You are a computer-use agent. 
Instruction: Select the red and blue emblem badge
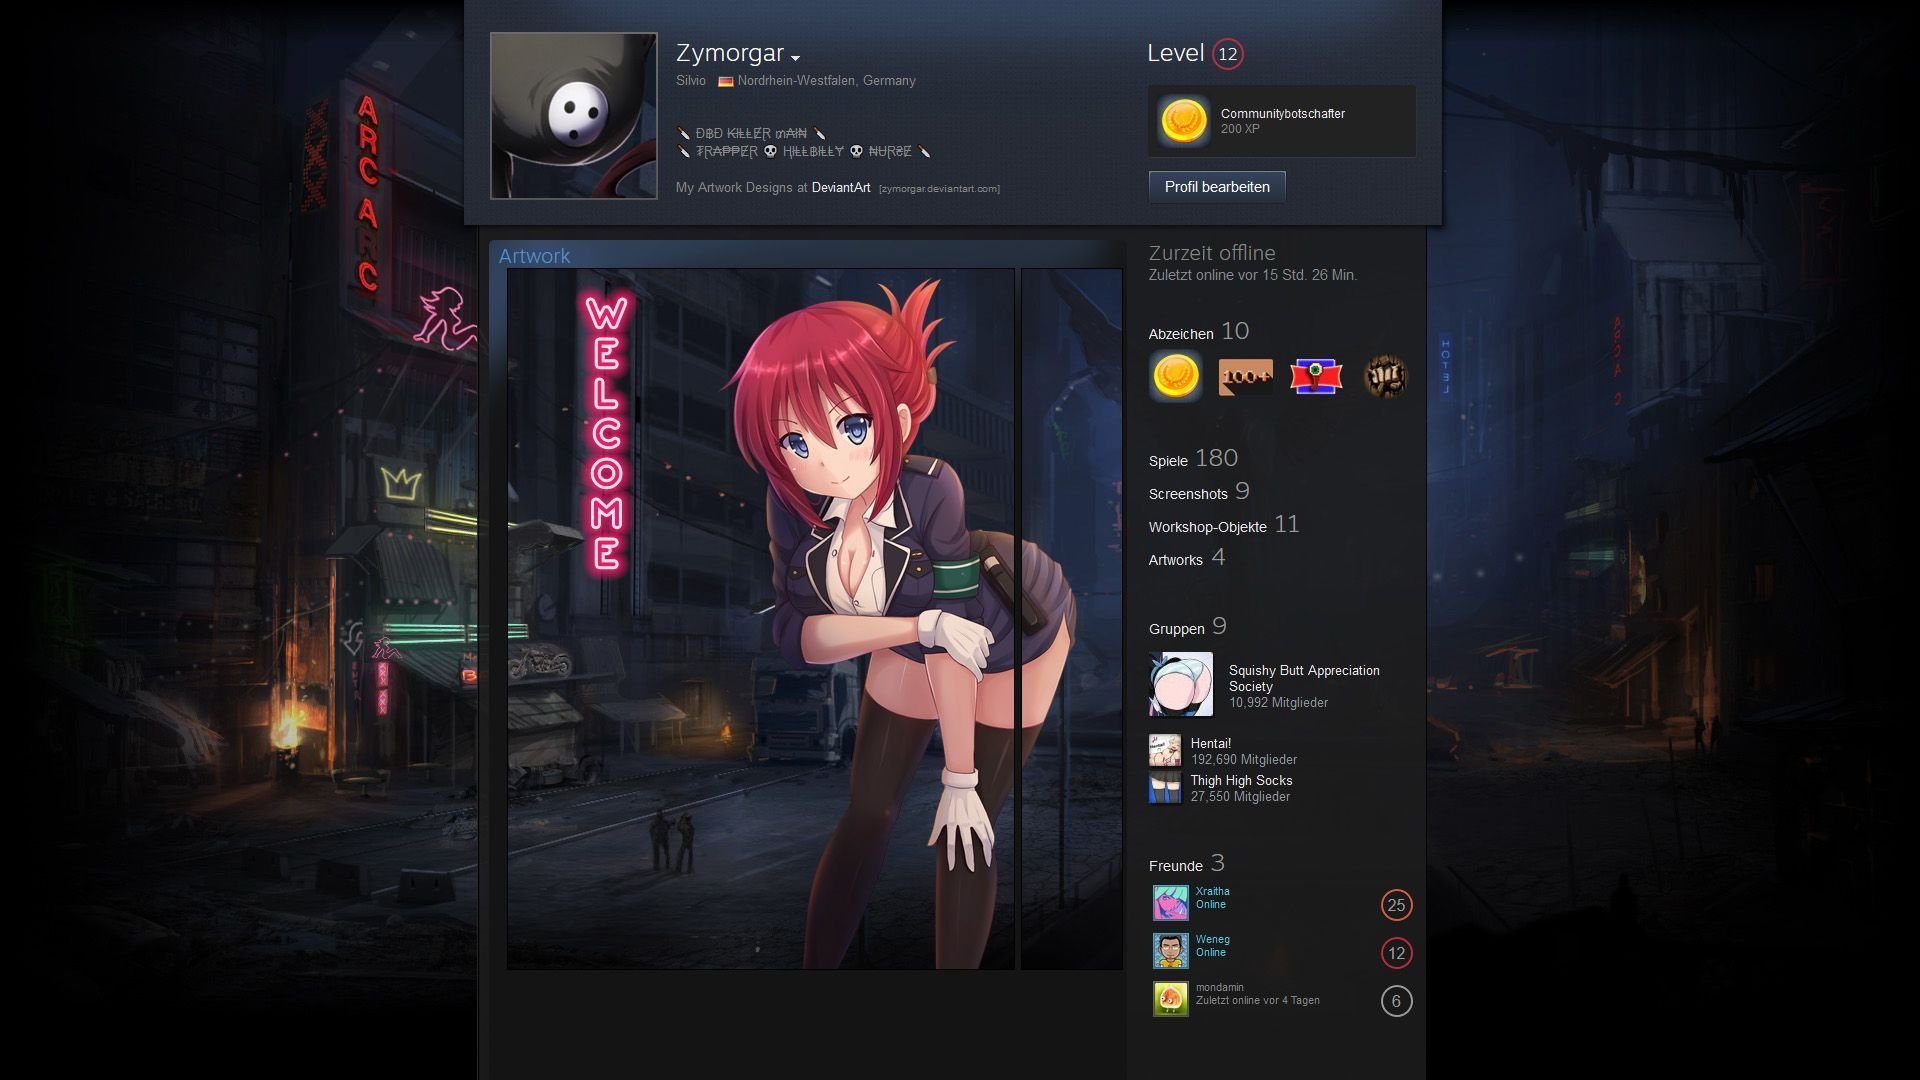pyautogui.click(x=1315, y=377)
